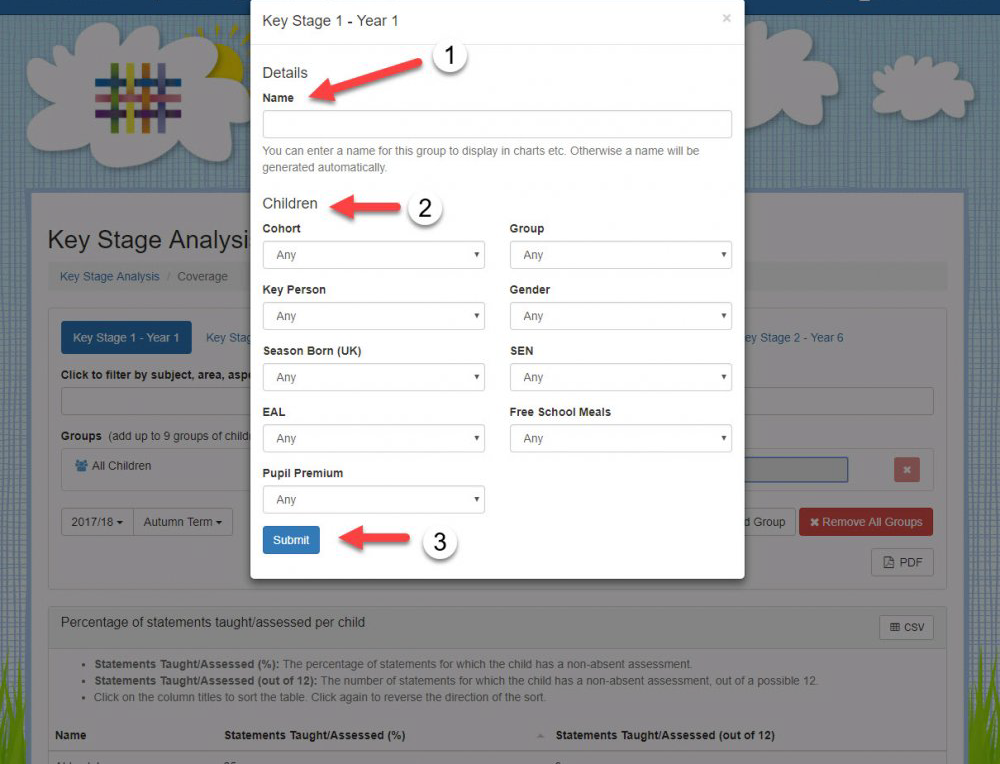This screenshot has width=1000, height=764.
Task: Sort by Statements Taught/Assessed (%) column
Action: click(314, 735)
